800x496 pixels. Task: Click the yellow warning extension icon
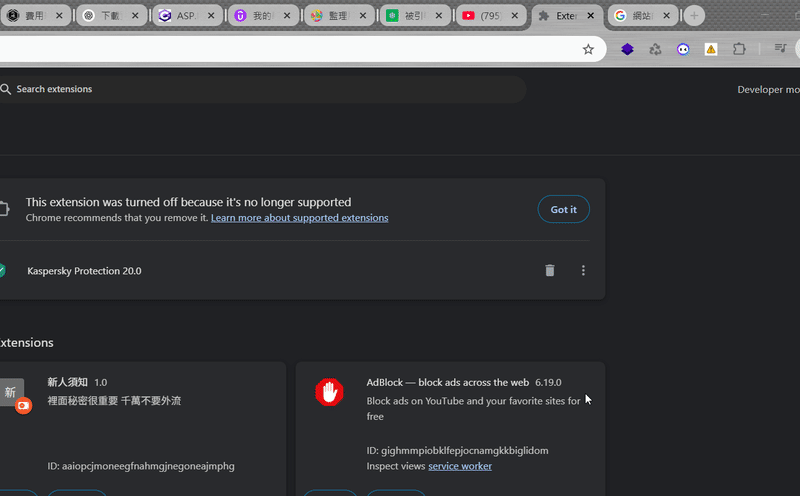click(711, 49)
